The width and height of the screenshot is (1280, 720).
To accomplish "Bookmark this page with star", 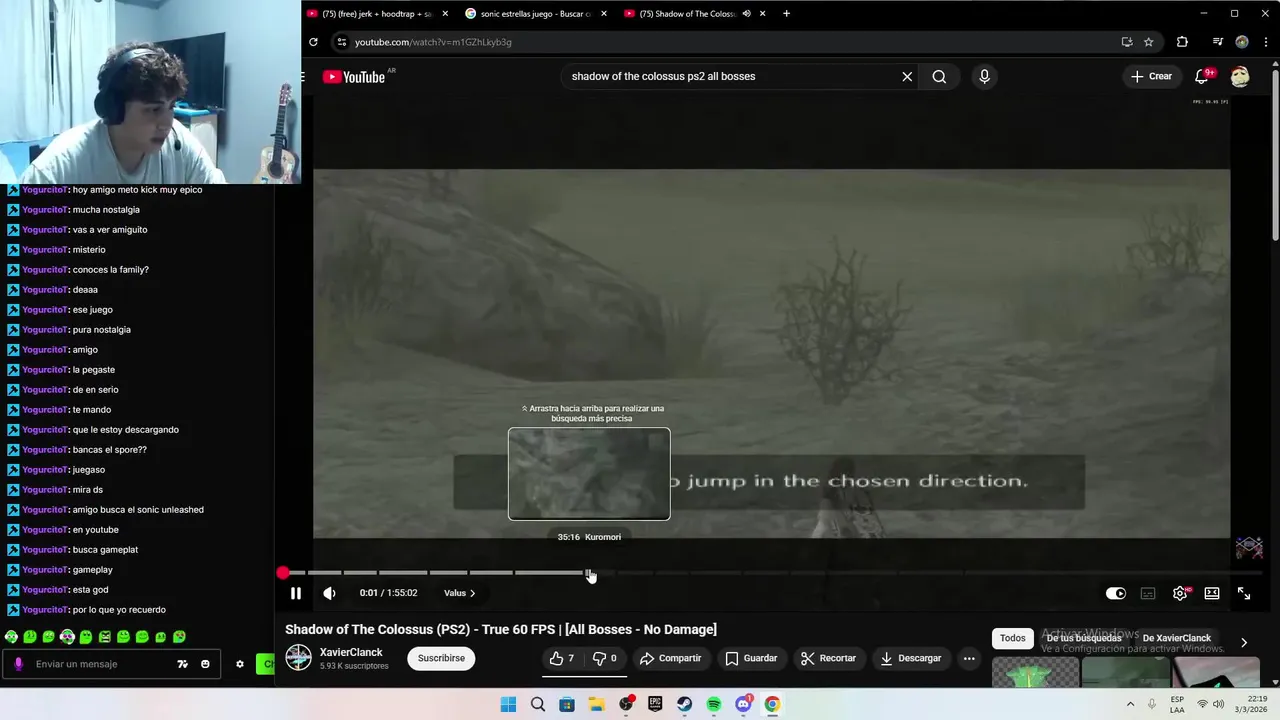I will [1149, 42].
